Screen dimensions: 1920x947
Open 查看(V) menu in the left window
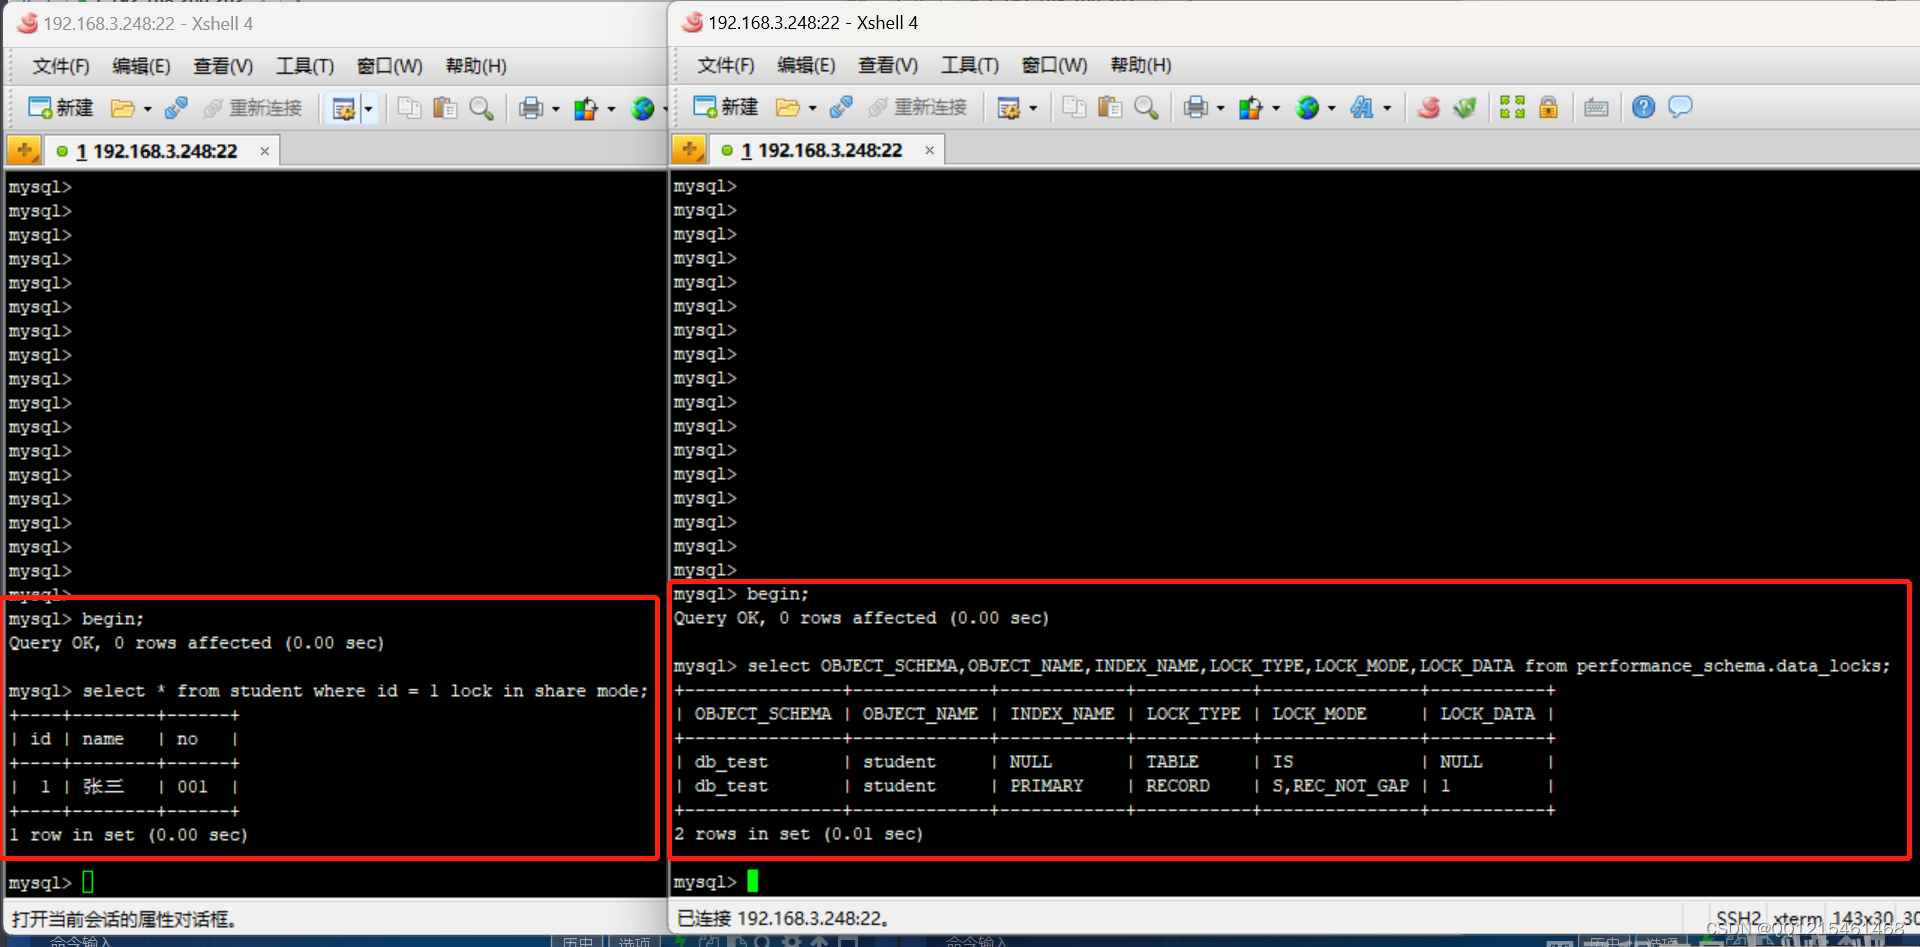click(223, 66)
